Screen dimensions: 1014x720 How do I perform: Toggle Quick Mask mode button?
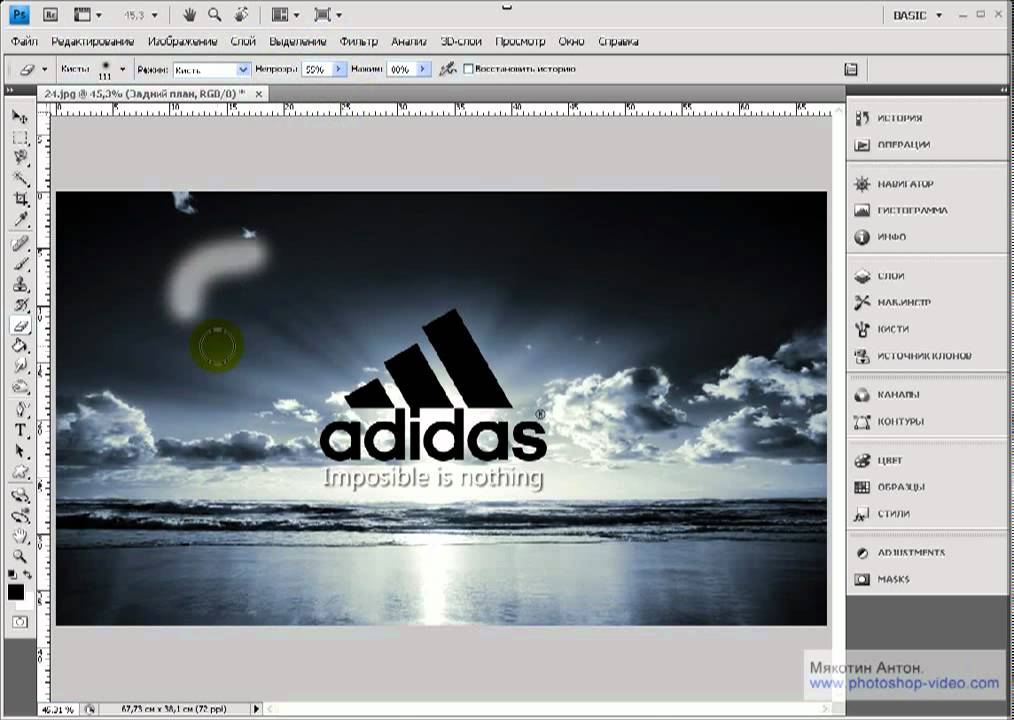coord(20,622)
